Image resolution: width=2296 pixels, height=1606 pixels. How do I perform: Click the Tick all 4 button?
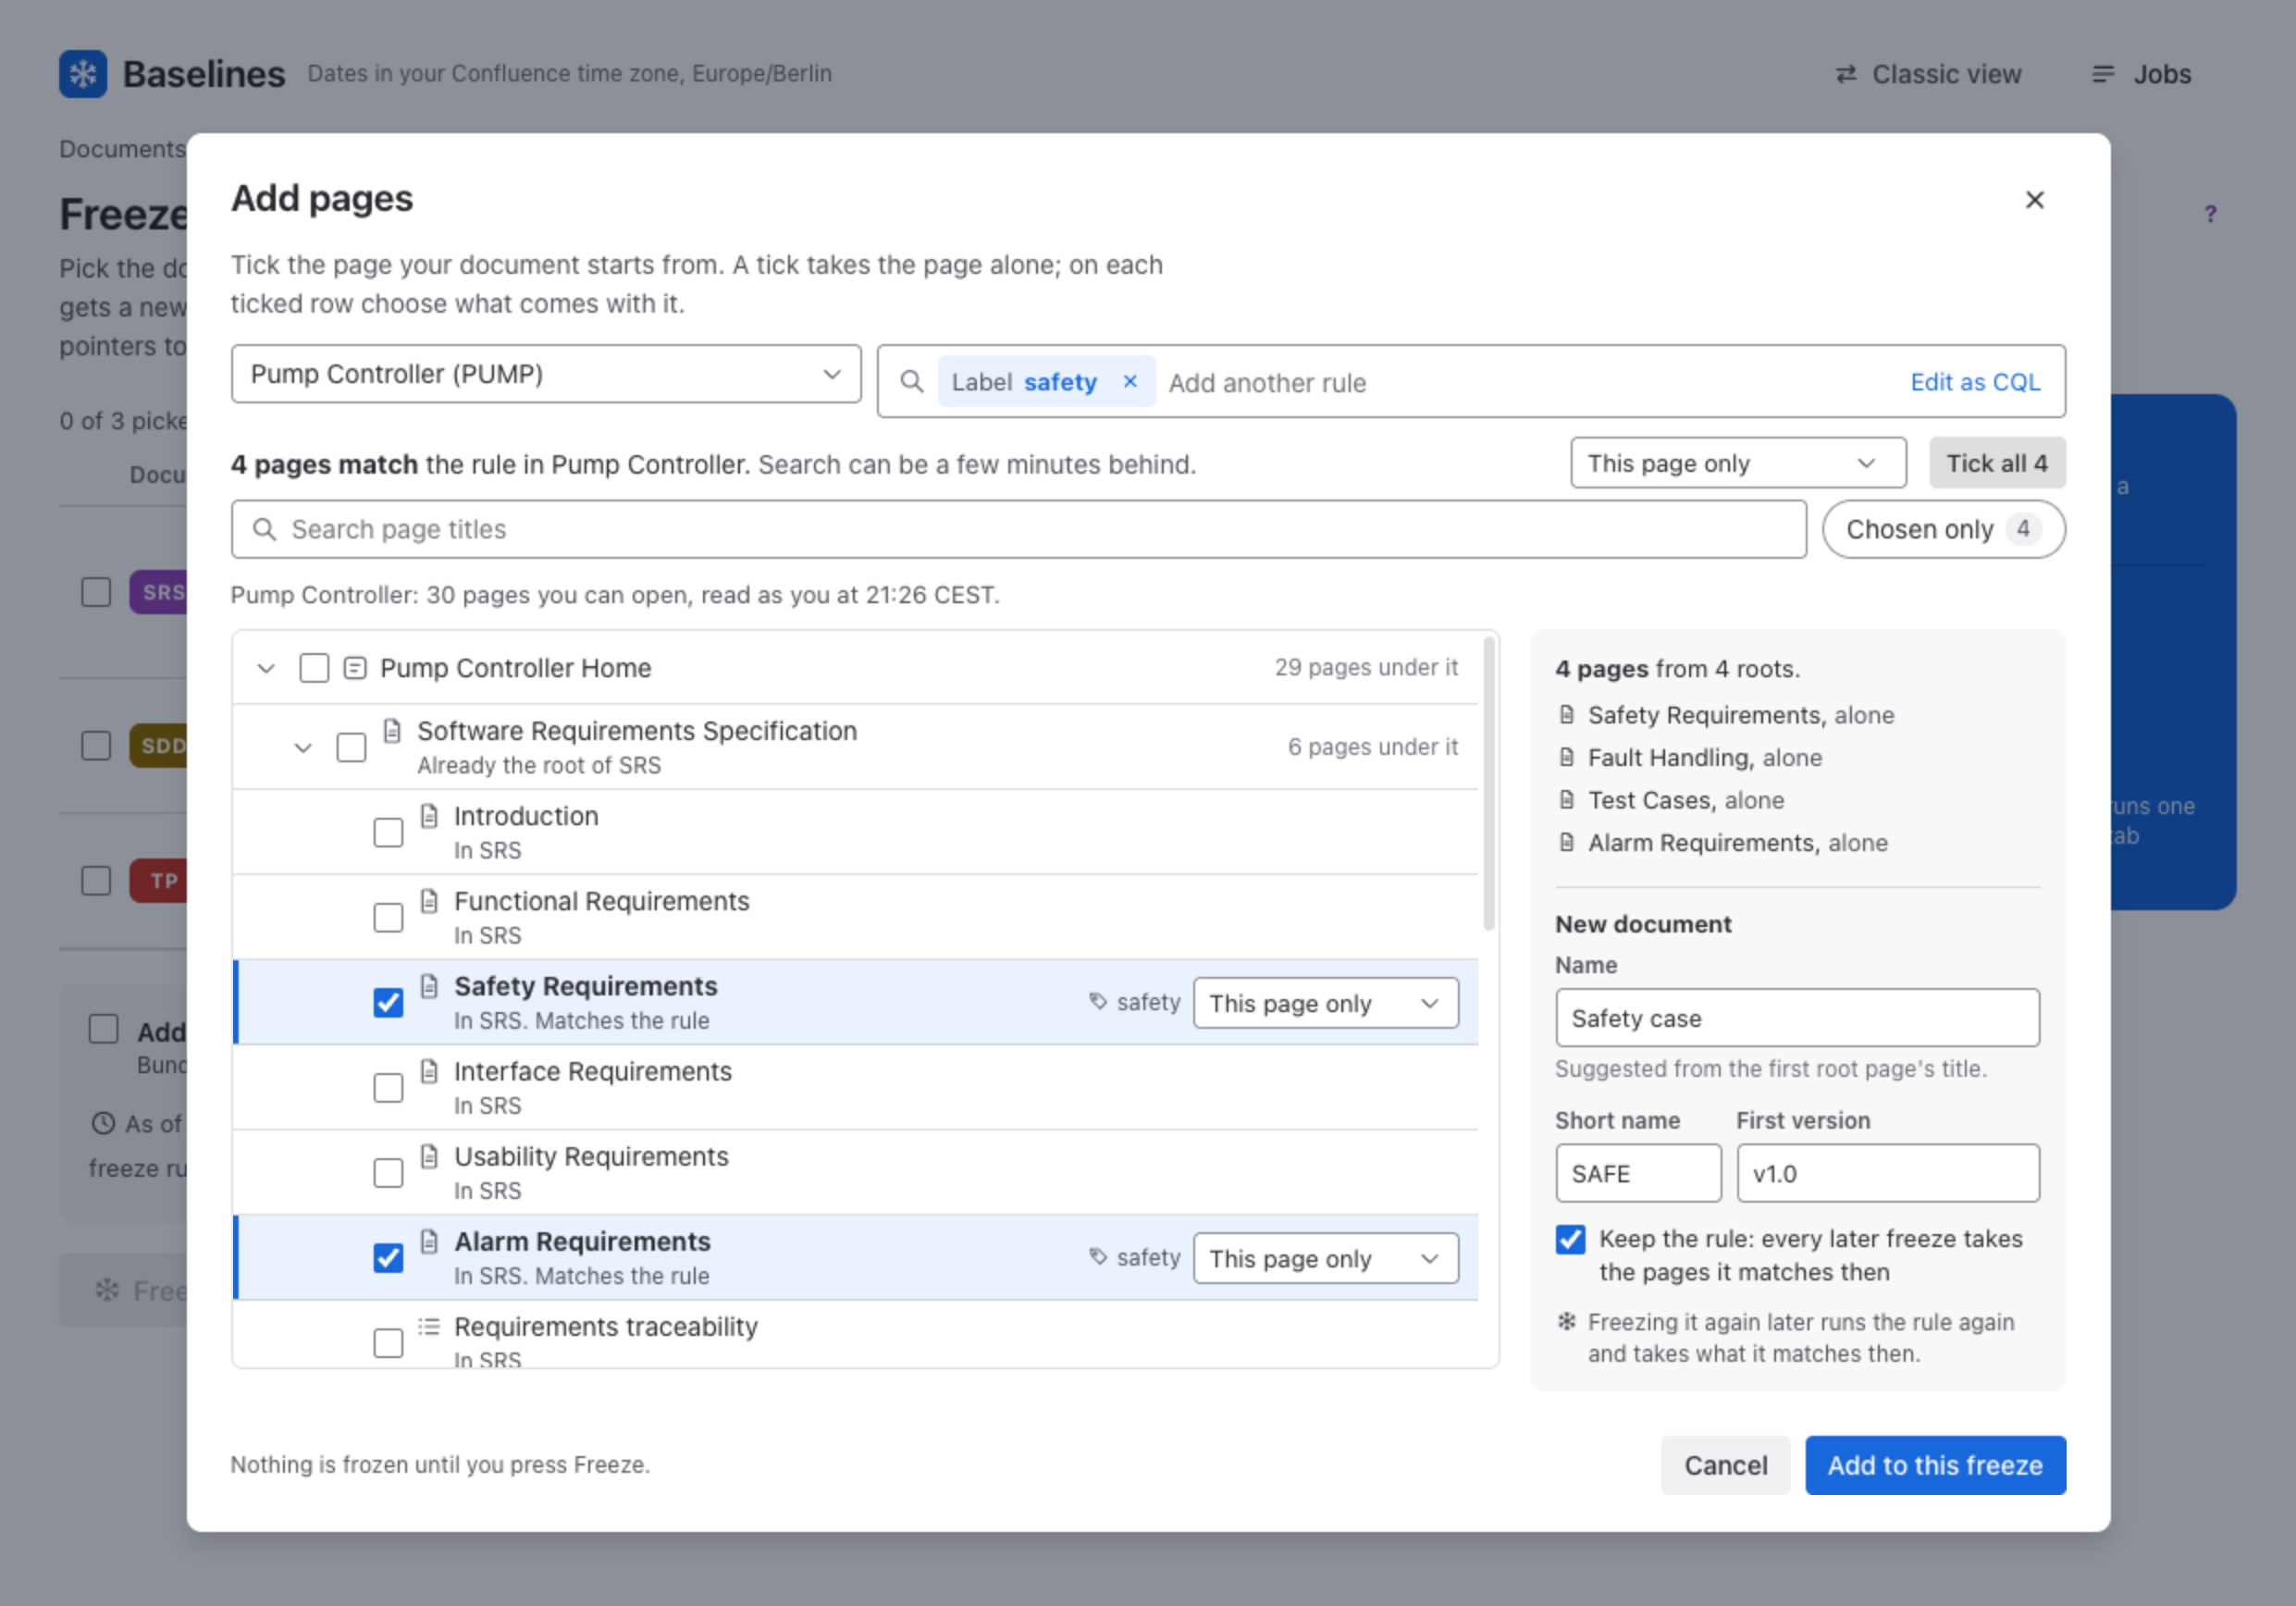(x=1996, y=463)
